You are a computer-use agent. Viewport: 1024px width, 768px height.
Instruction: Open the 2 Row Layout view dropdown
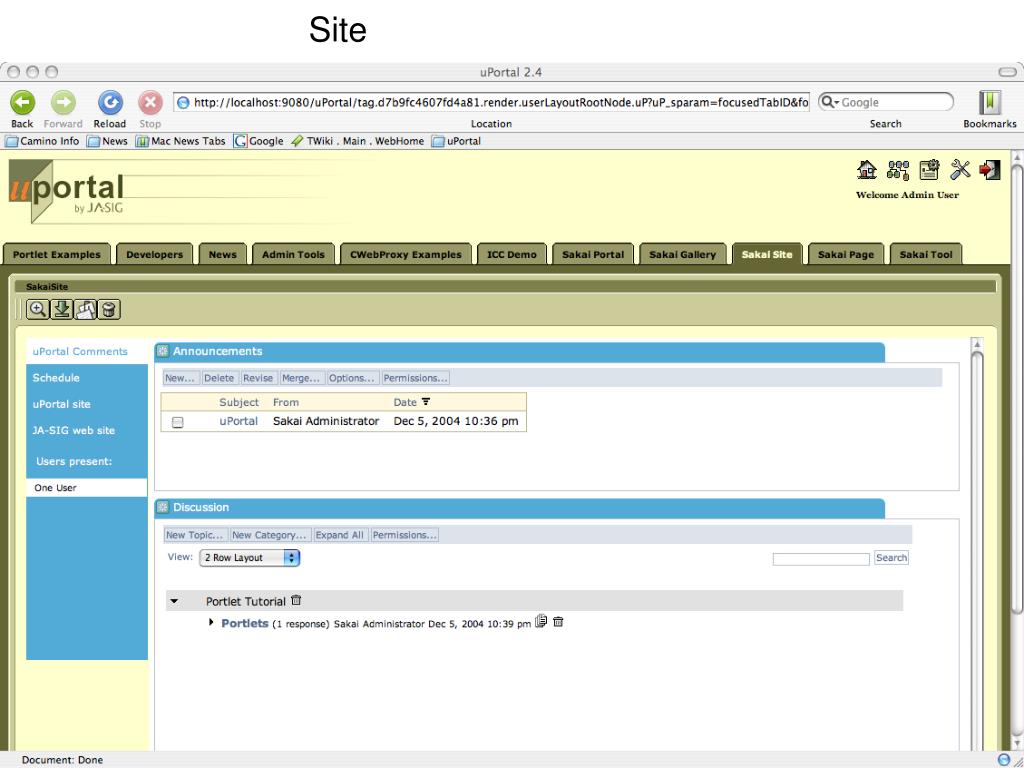(249, 558)
